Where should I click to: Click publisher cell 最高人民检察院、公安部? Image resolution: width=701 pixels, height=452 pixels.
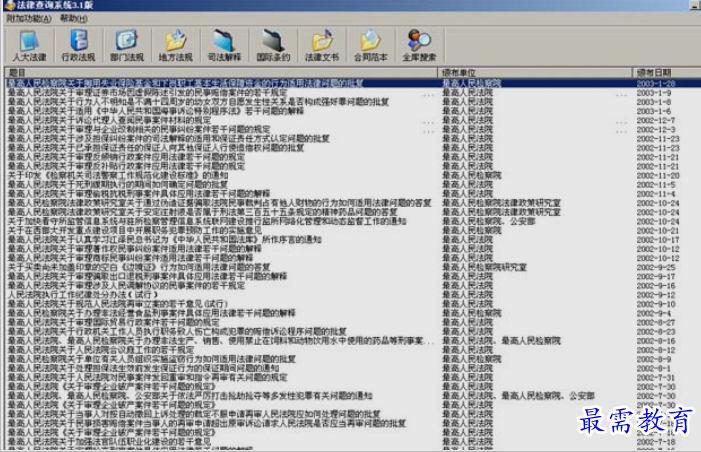(489, 221)
